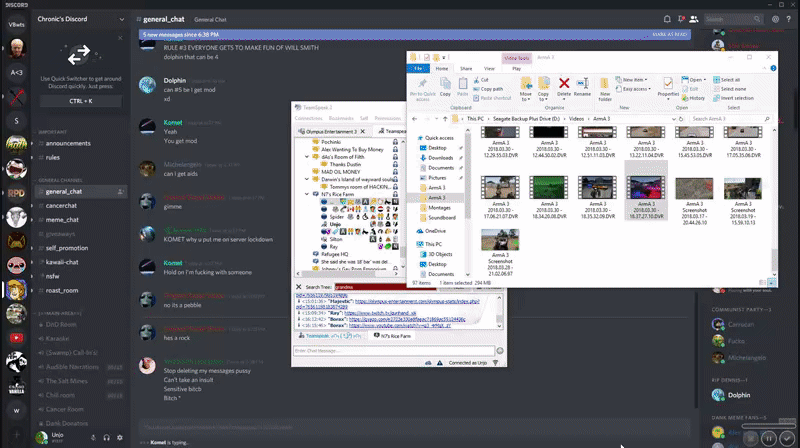Switch to Explorer Share tab
The width and height of the screenshot is (800, 448).
pos(466,68)
